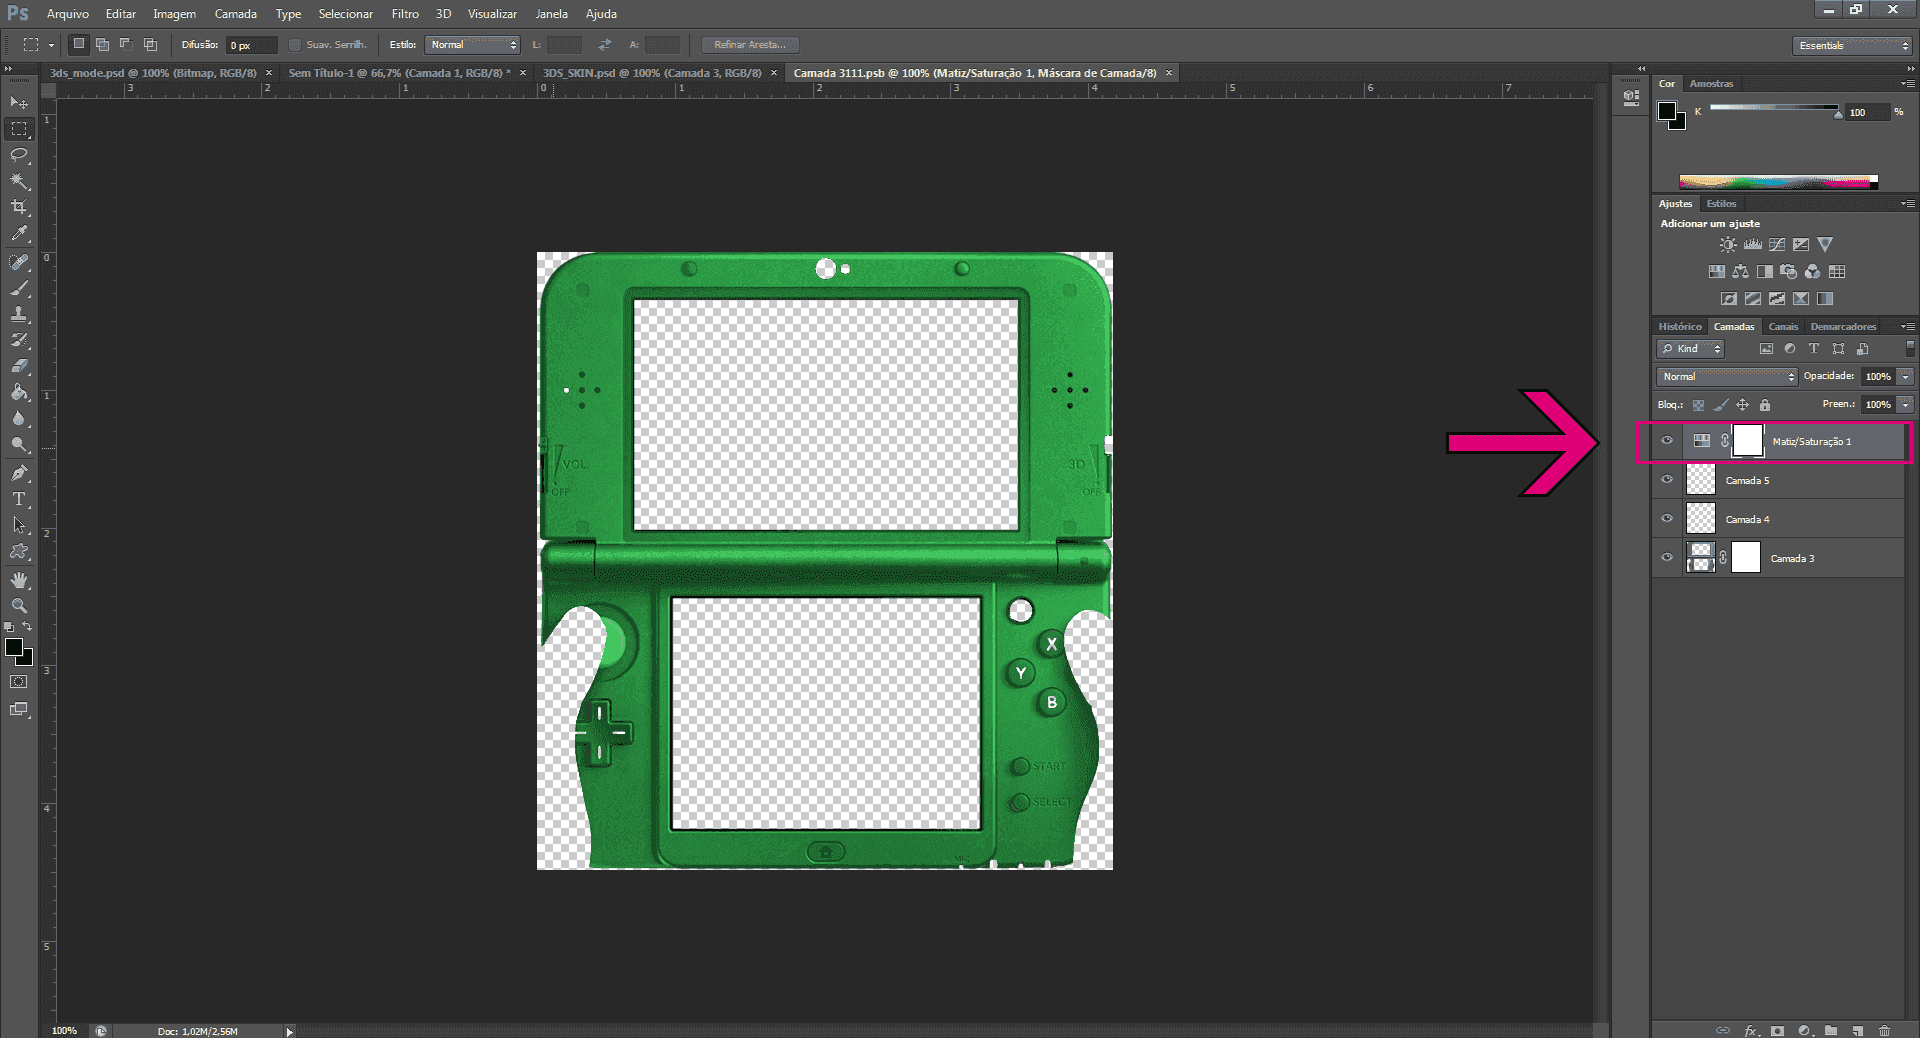
Task: Click the Difusão value field
Action: click(251, 45)
